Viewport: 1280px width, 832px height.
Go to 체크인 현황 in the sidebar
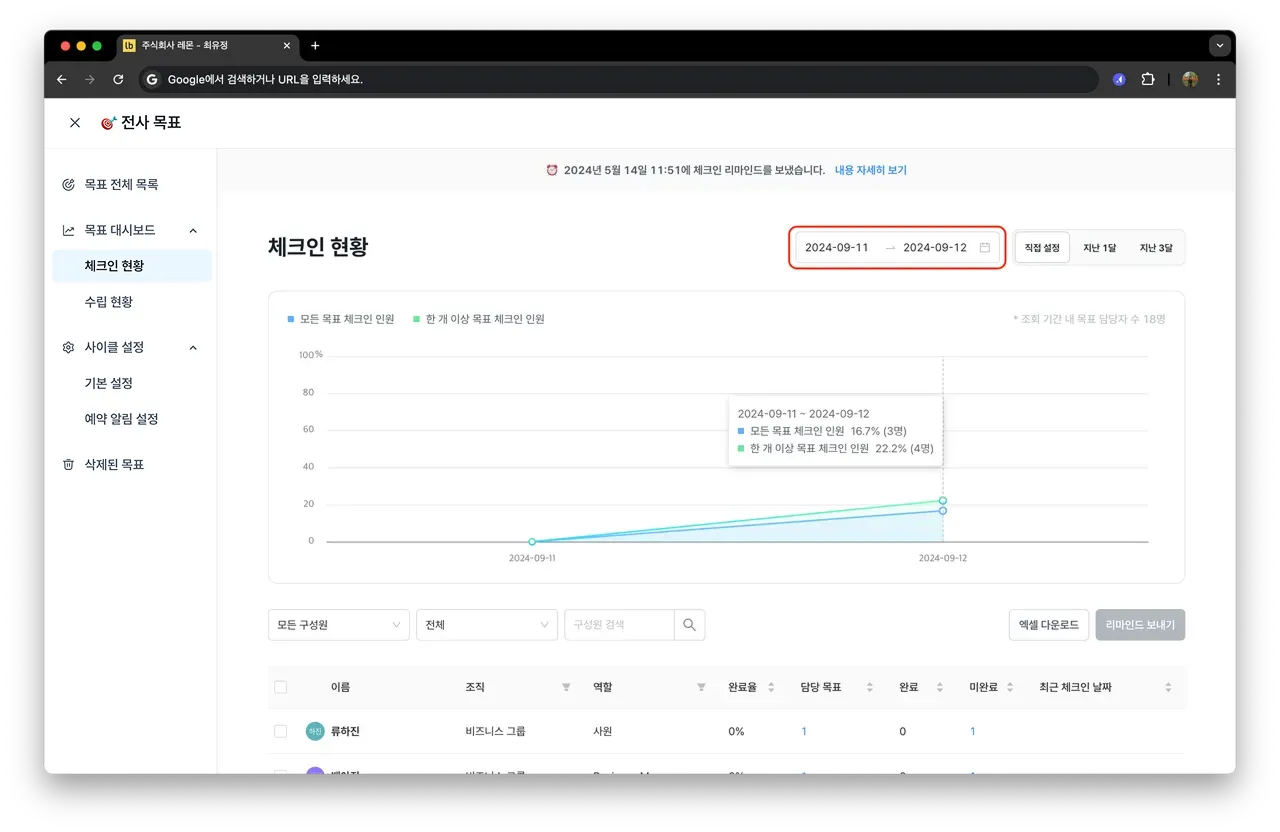coord(132,266)
